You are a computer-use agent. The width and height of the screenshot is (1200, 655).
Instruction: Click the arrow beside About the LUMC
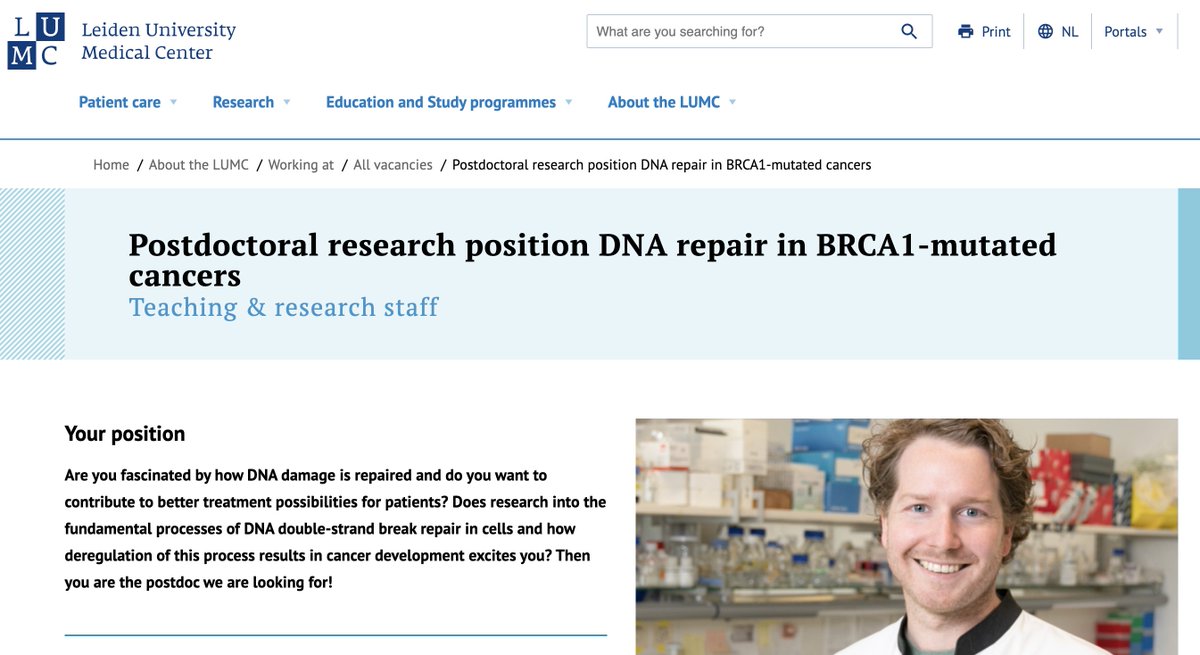pos(732,102)
